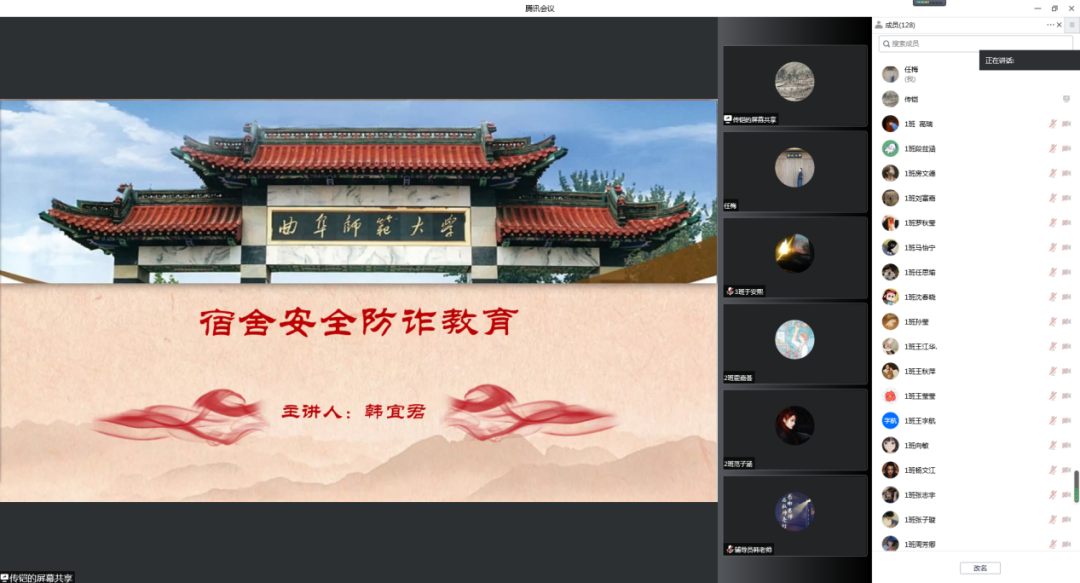The height and width of the screenshot is (583, 1080).
Task: Click the camera-off icon for 1班王秋萍
Action: pos(1066,371)
